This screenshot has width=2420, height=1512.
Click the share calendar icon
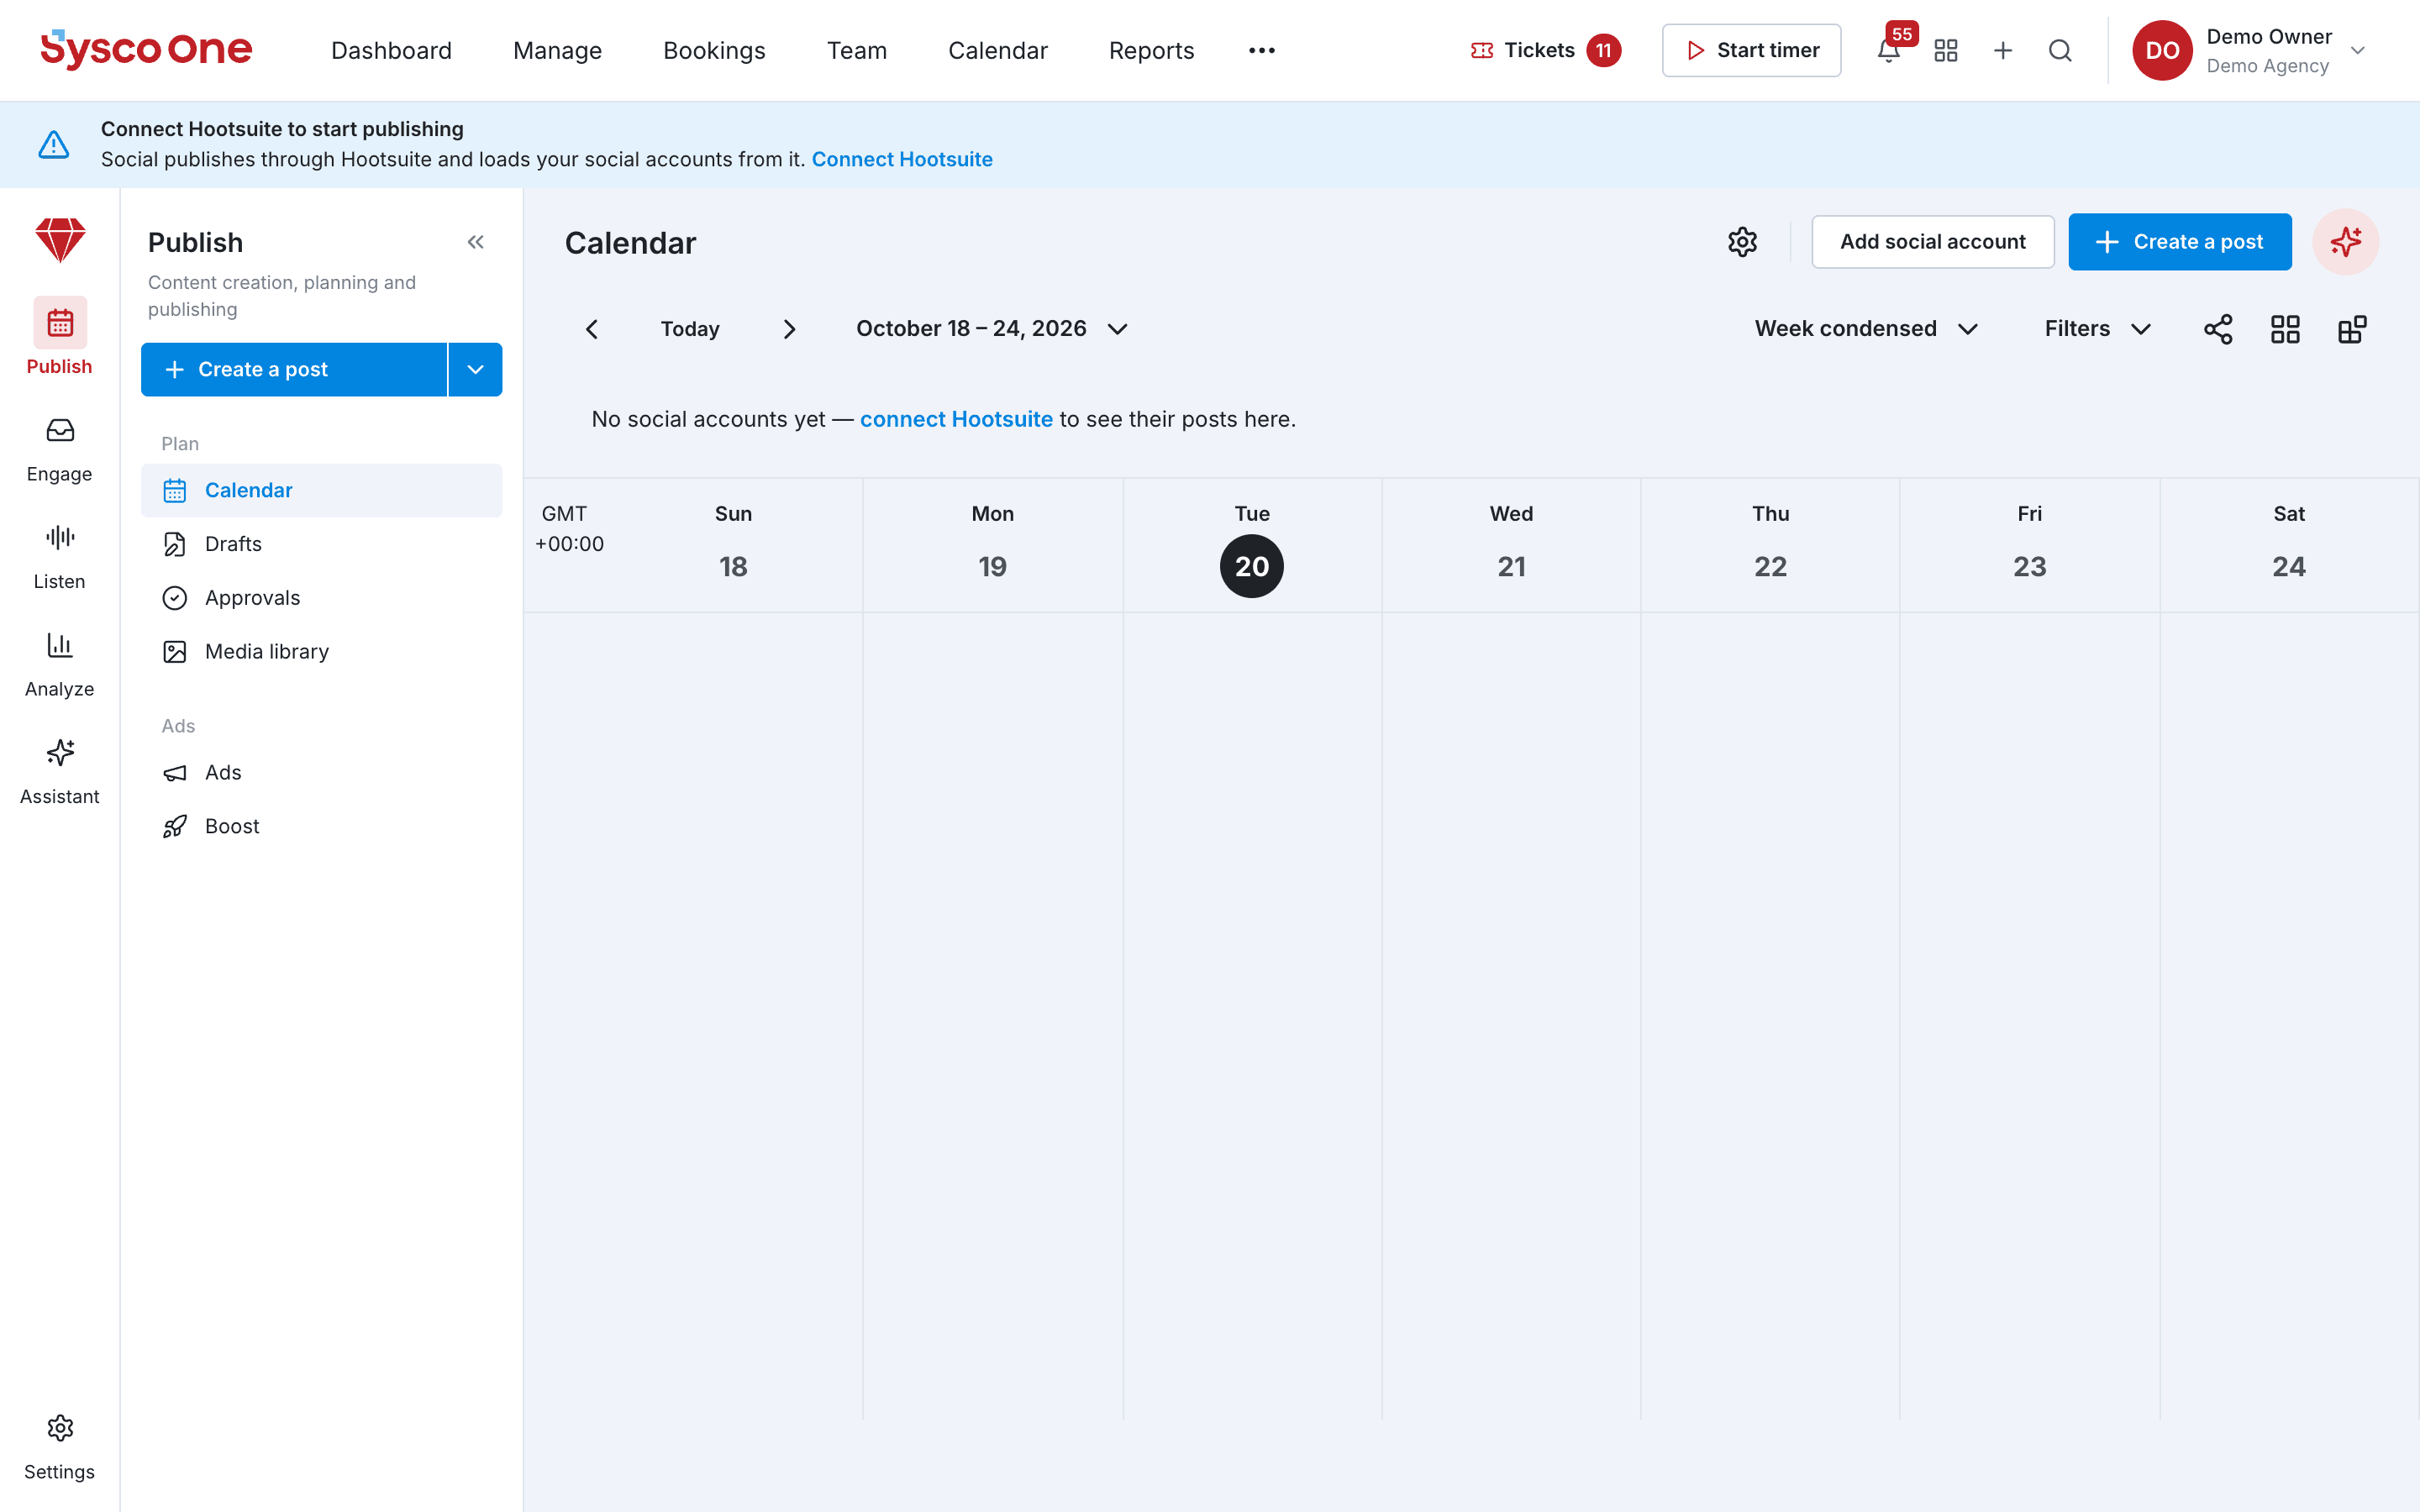(x=2218, y=329)
